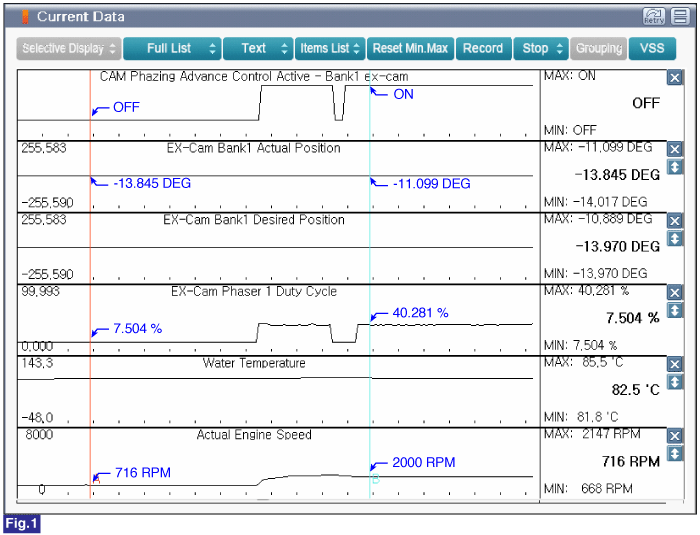Click the MAX: -10.889 DEG value
700x535 pixels.
(x=598, y=219)
